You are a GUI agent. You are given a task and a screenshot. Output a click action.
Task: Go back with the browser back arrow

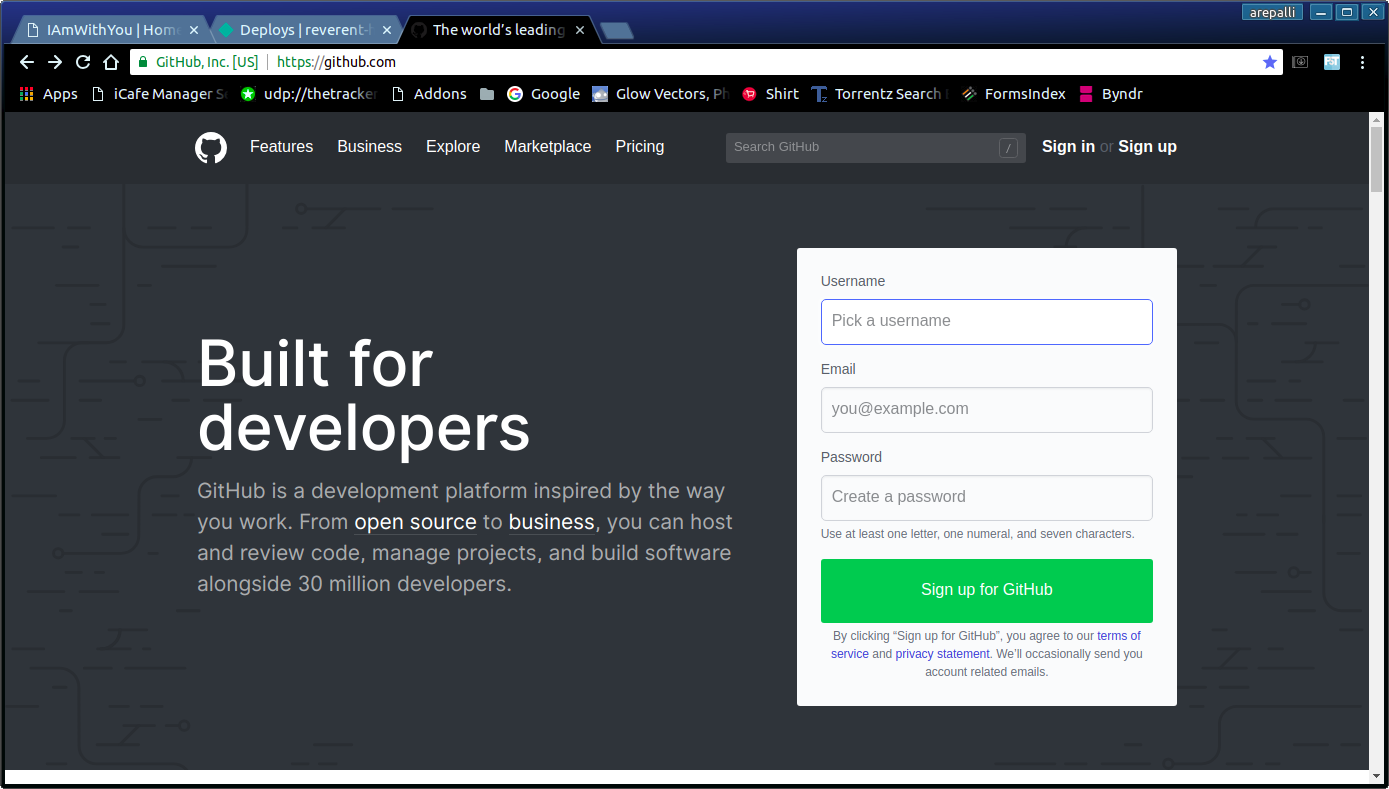(27, 62)
